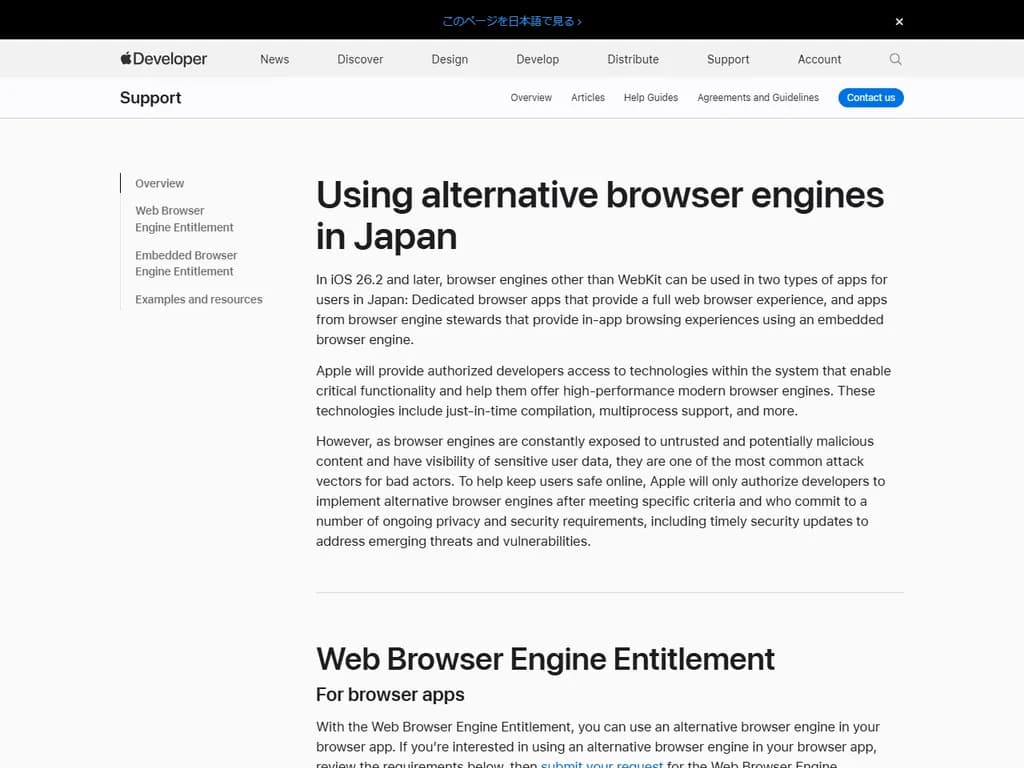Visit the Support section in top navigation
1024x768 pixels.
click(x=727, y=60)
